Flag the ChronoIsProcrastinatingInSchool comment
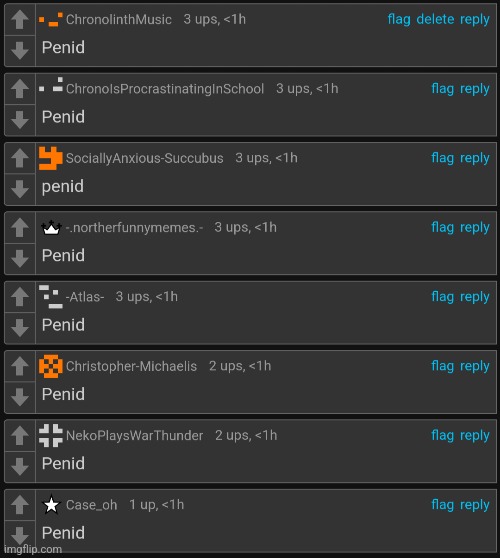 pos(442,89)
